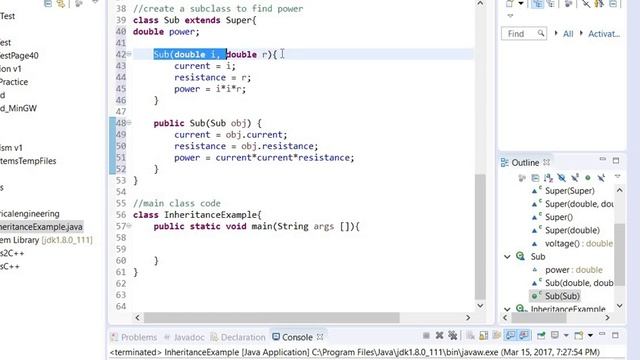The height and width of the screenshot is (360, 640).
Task: Click the editor horizontal scrollbar thumb
Action: [x=271, y=318]
